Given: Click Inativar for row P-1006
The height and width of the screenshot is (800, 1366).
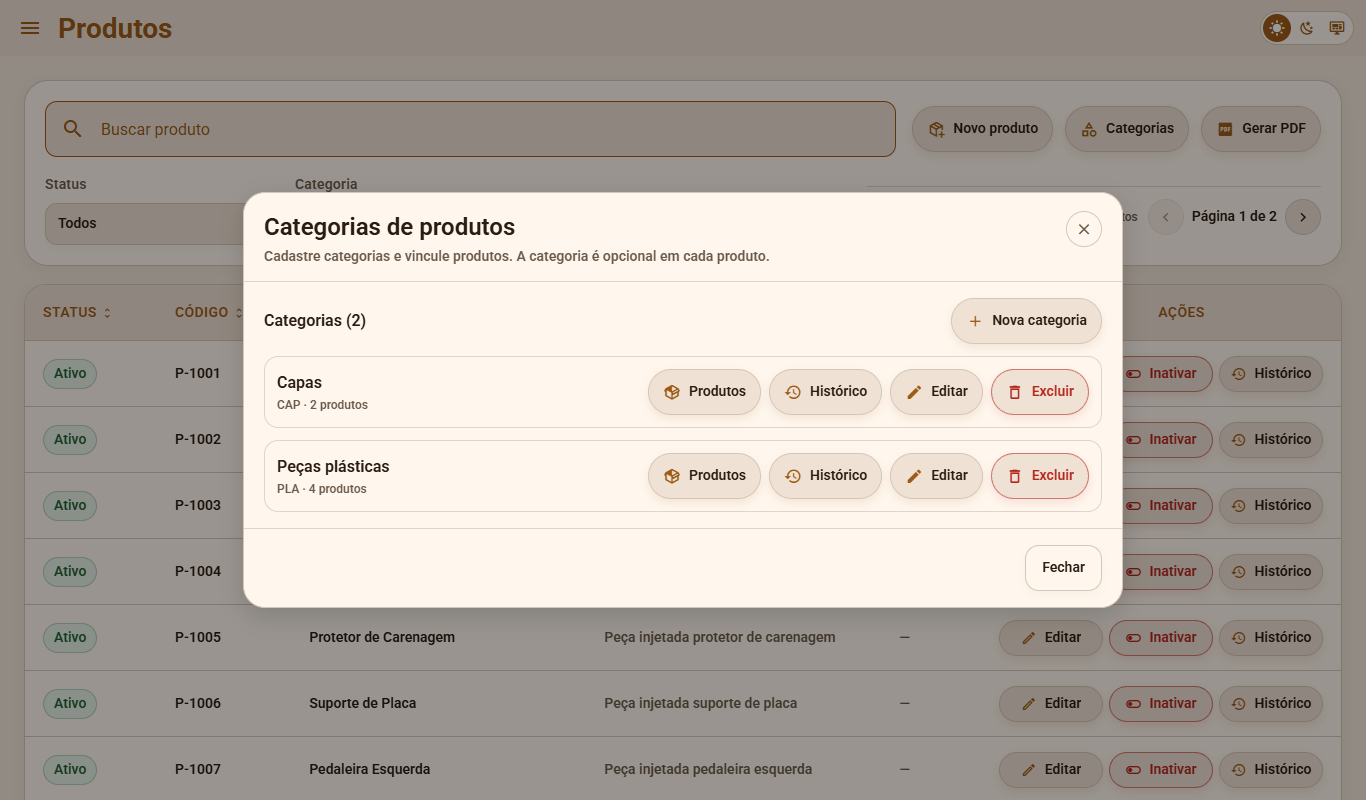Looking at the screenshot, I should pyautogui.click(x=1161, y=704).
